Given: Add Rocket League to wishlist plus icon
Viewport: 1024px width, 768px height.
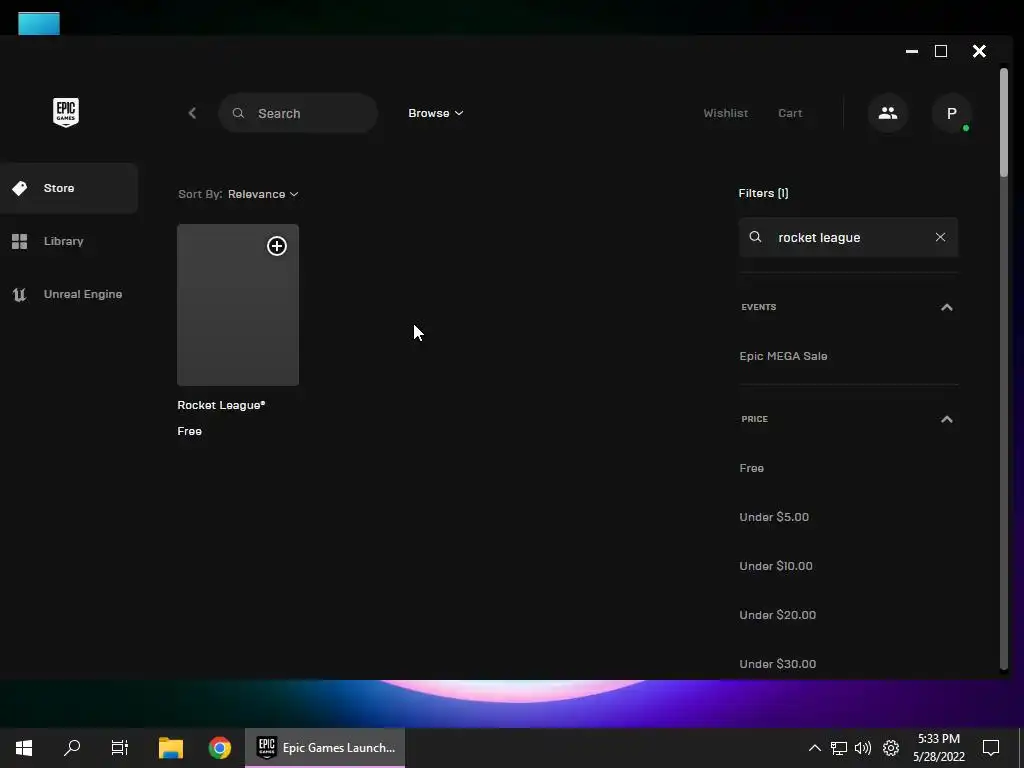Looking at the screenshot, I should (277, 246).
